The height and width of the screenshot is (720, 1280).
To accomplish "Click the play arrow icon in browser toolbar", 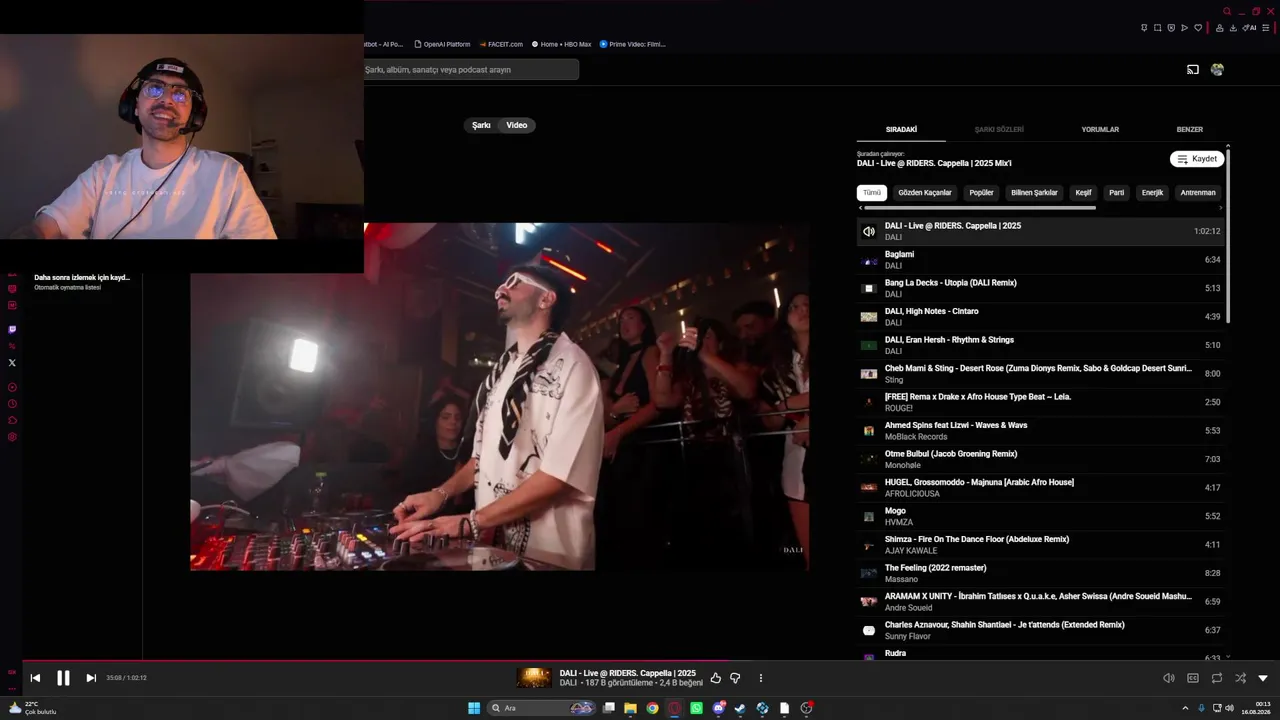I will coord(1185,28).
